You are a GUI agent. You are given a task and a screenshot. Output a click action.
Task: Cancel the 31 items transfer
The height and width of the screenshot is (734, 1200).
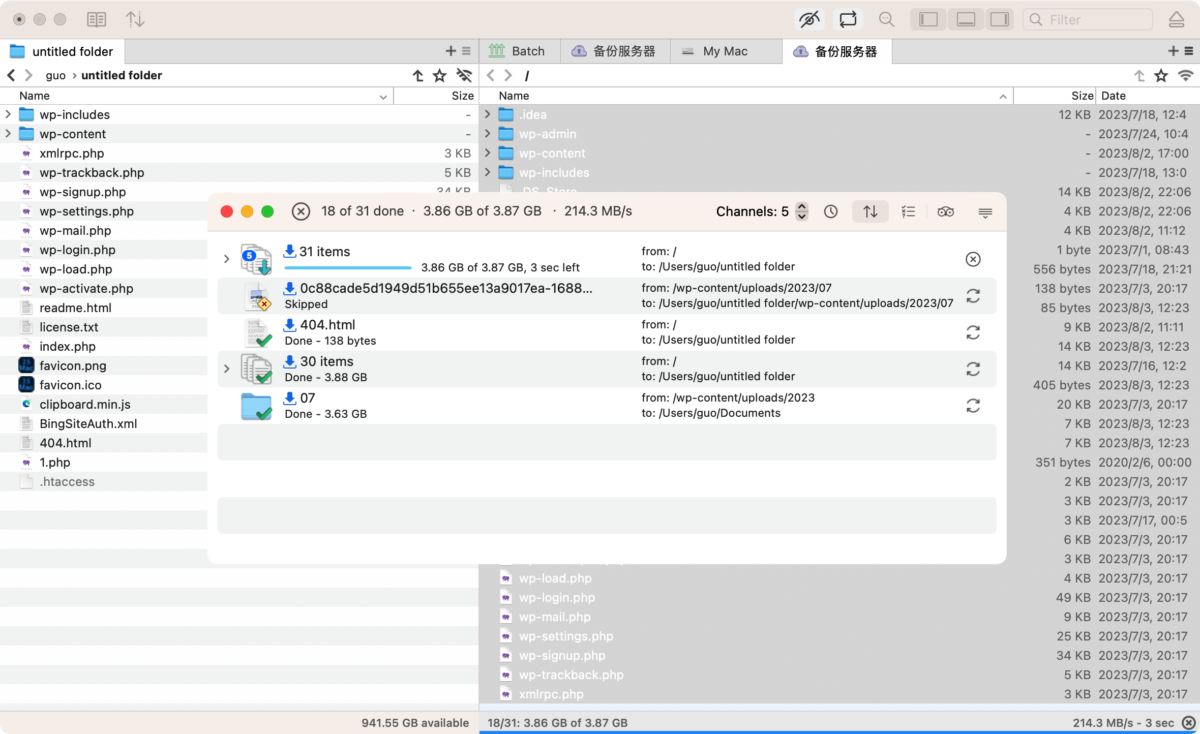pos(973,259)
